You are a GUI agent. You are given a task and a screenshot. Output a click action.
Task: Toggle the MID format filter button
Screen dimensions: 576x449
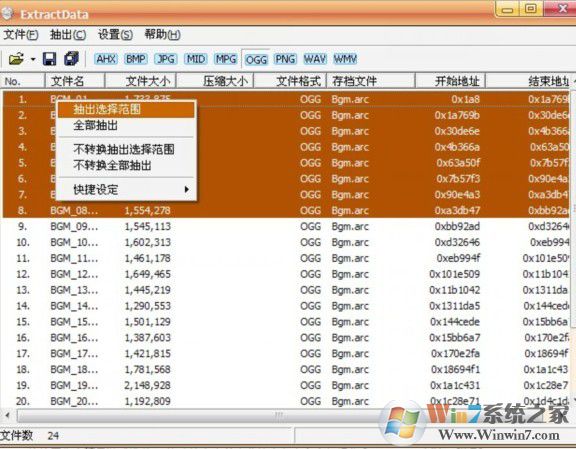pos(196,59)
